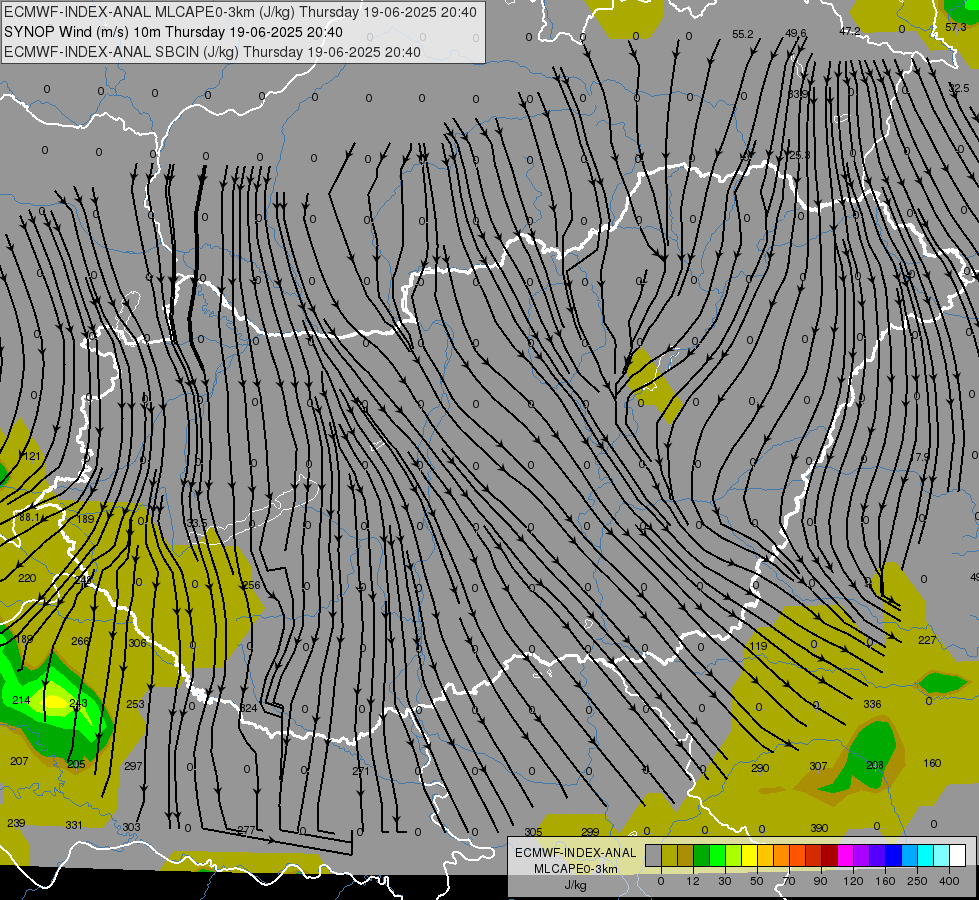Click the legend tick label 30
The height and width of the screenshot is (900, 979).
724,881
